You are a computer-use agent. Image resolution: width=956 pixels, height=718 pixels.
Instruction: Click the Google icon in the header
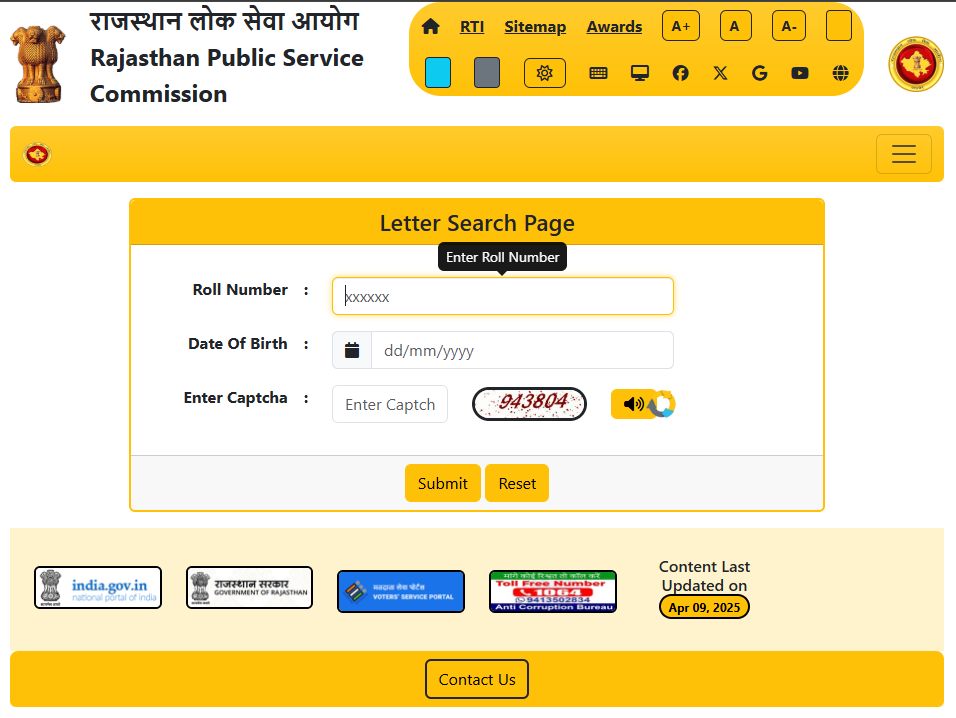pos(760,73)
